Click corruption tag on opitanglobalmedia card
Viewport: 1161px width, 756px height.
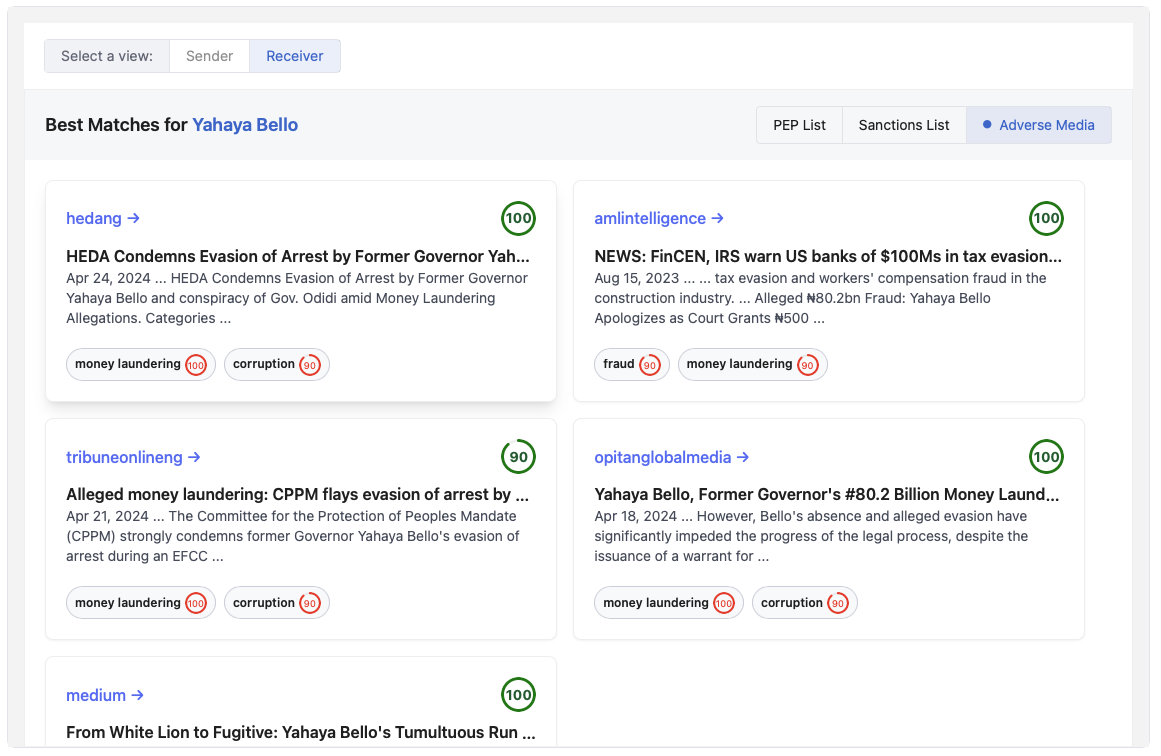(804, 603)
